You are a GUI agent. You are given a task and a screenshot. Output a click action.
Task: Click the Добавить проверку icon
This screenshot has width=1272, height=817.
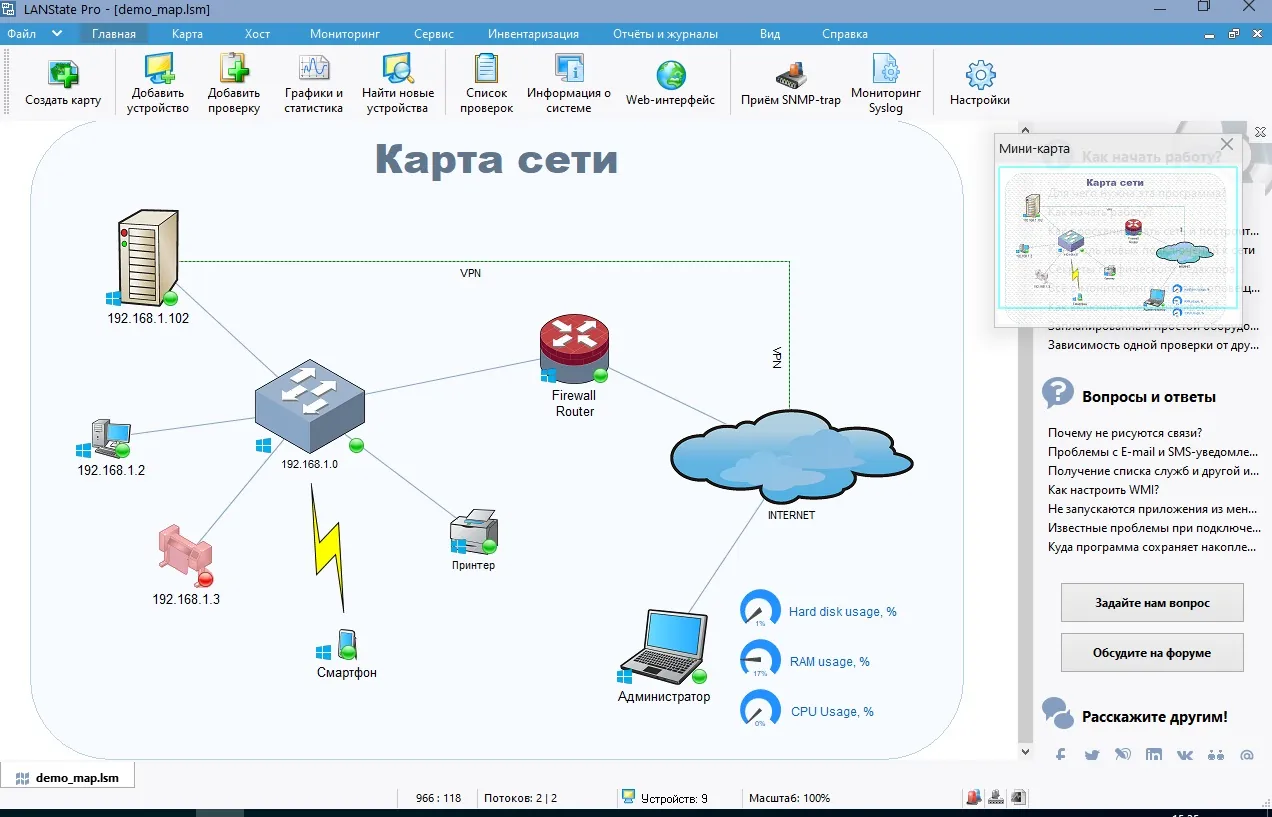tap(234, 68)
